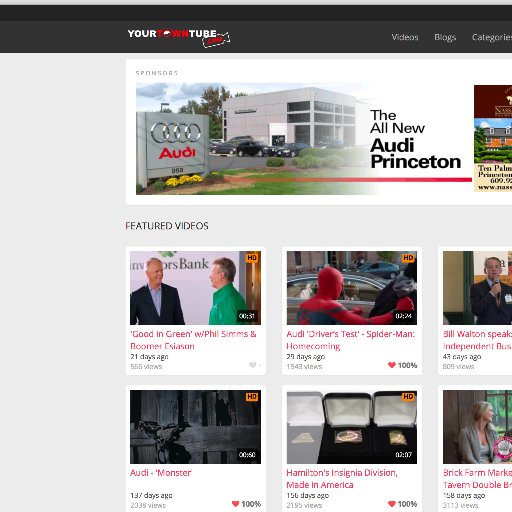Play the Spider-Man Audi Driver's Test thumbnail
512x512 pixels.
pyautogui.click(x=352, y=288)
